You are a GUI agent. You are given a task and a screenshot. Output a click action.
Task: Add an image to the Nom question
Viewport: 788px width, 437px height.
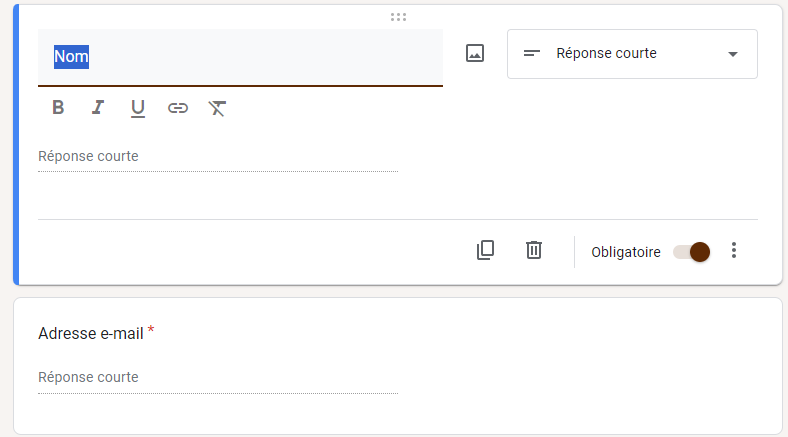475,54
